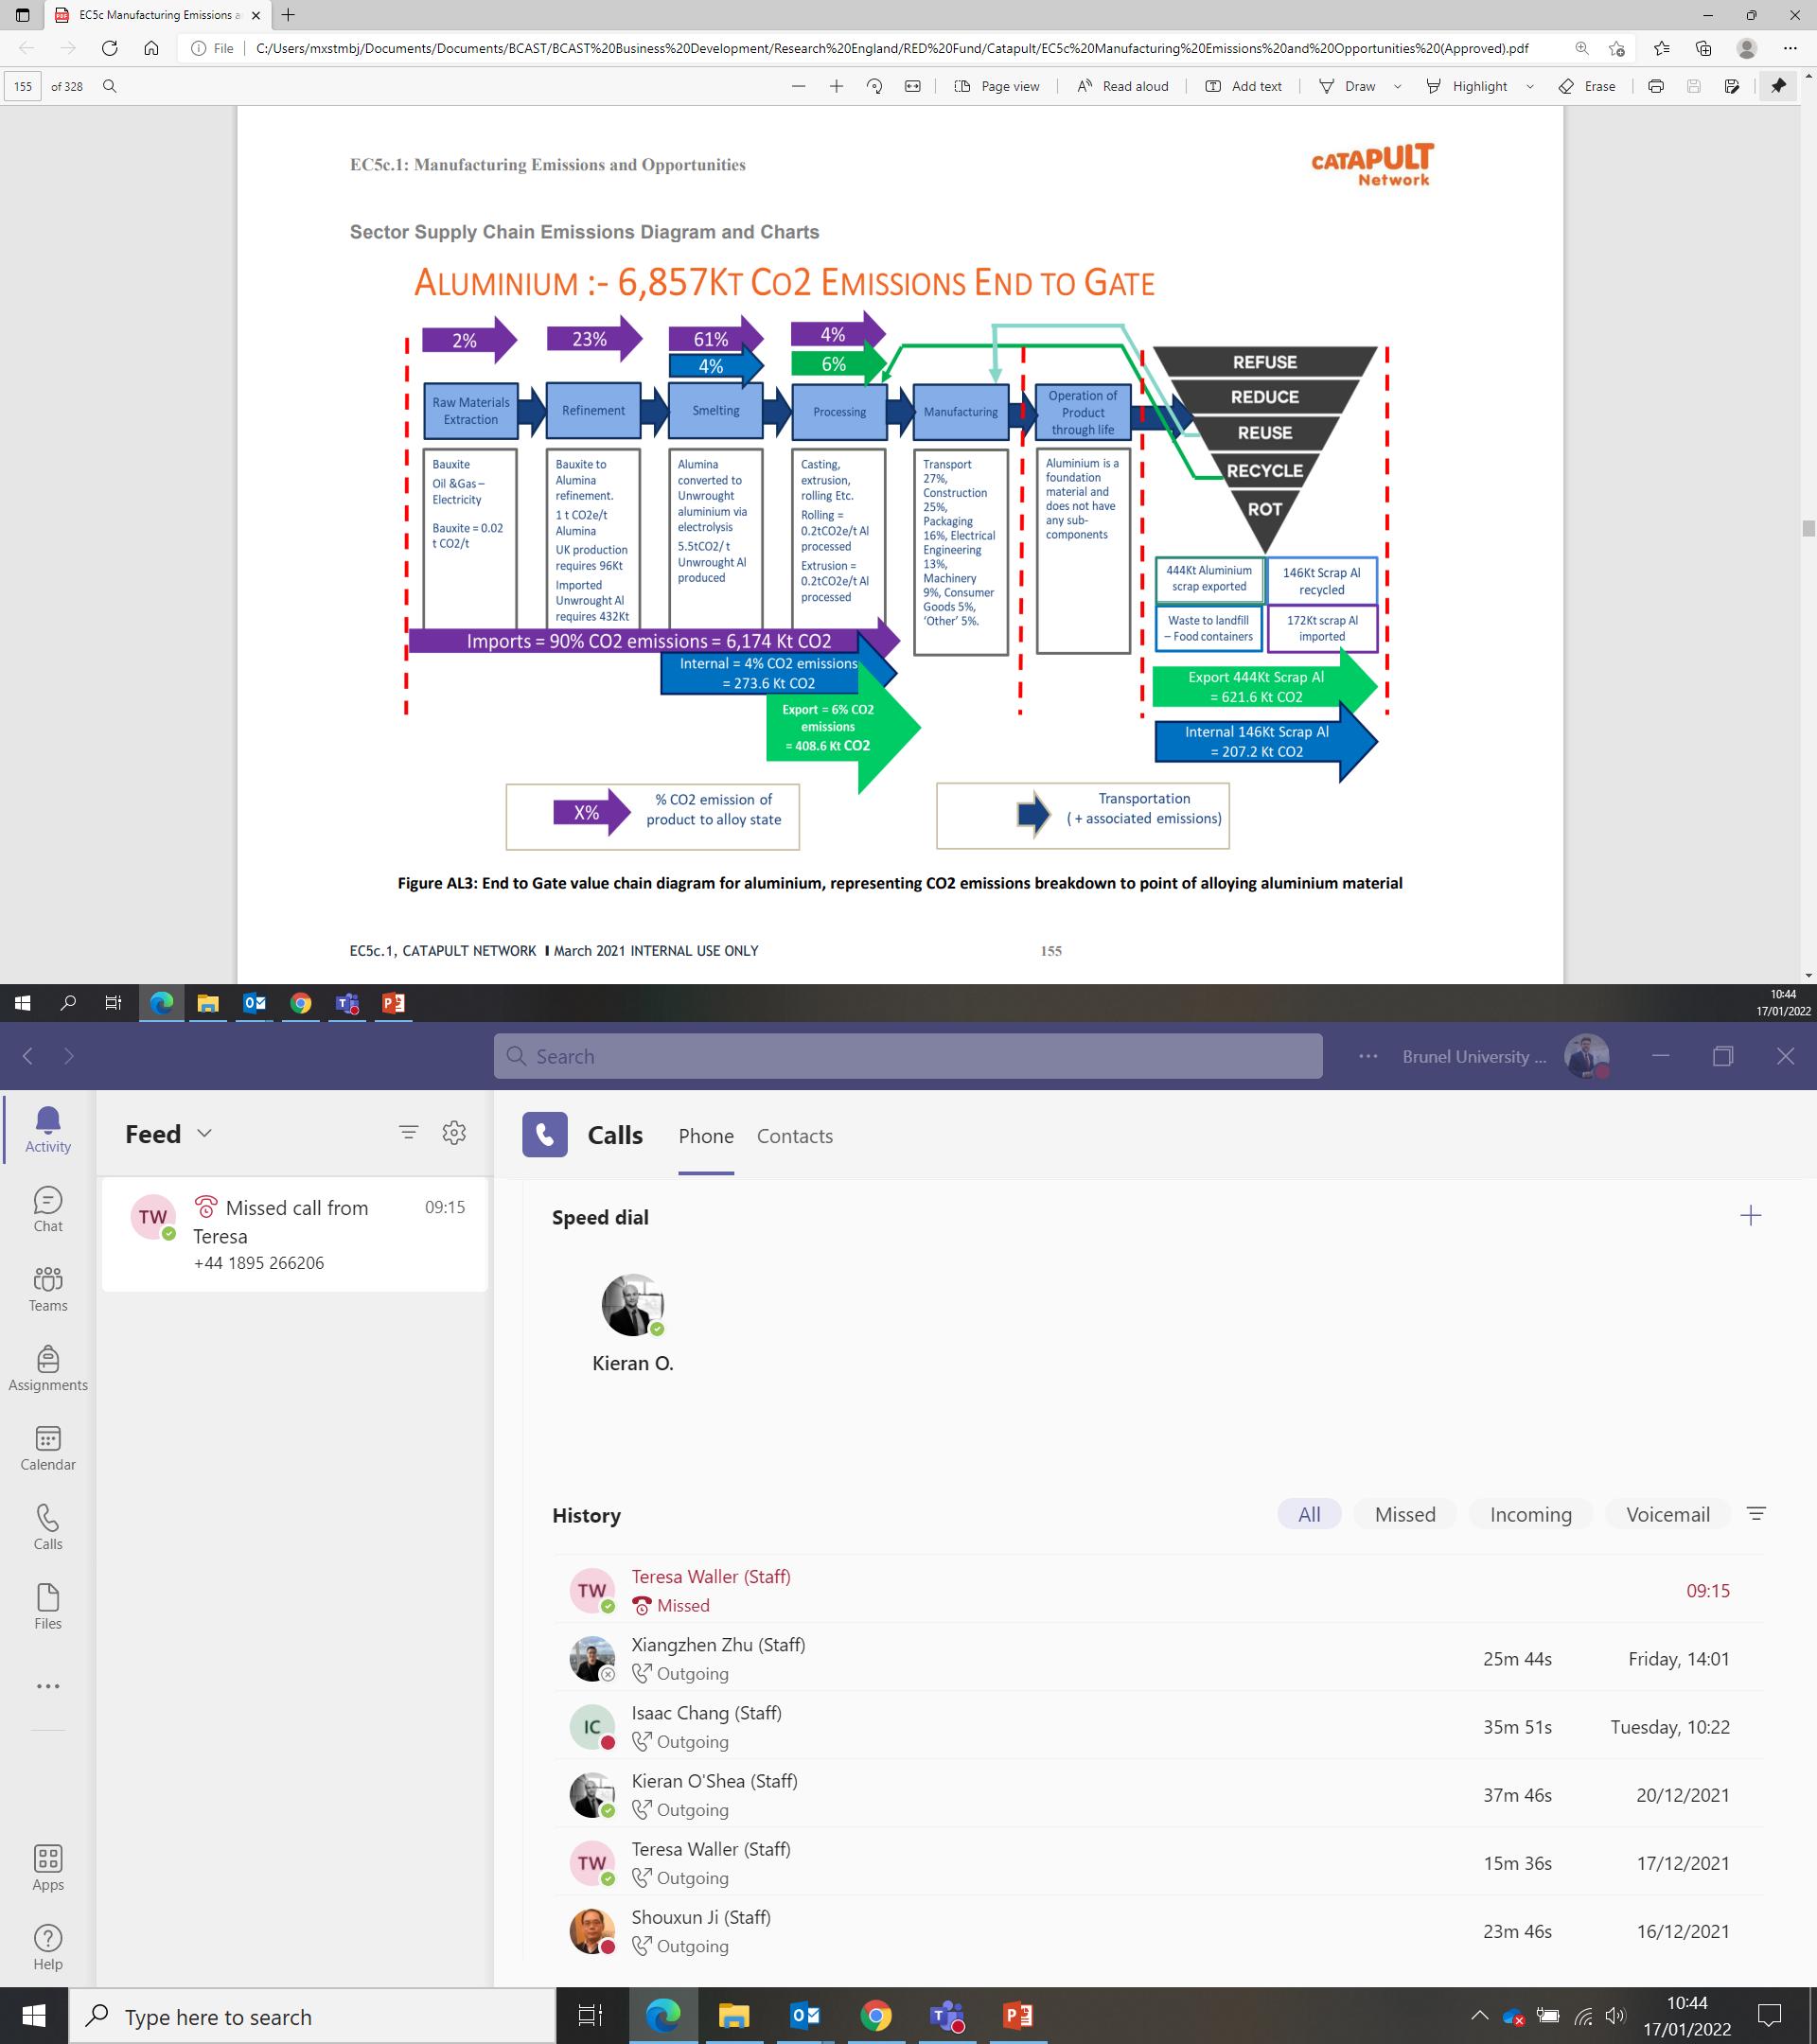The image size is (1817, 2044).
Task: Open Kieran O. speed dial contact
Action: pos(633,1305)
